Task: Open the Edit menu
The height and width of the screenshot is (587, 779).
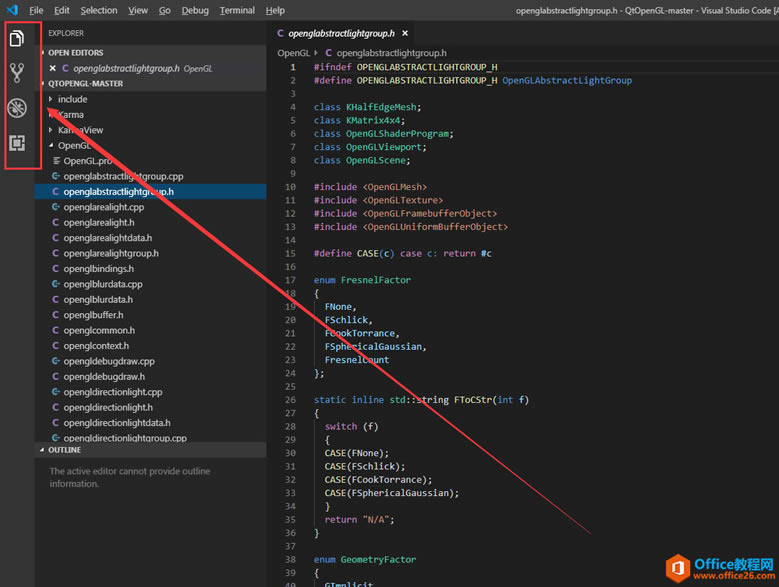Action: click(62, 10)
